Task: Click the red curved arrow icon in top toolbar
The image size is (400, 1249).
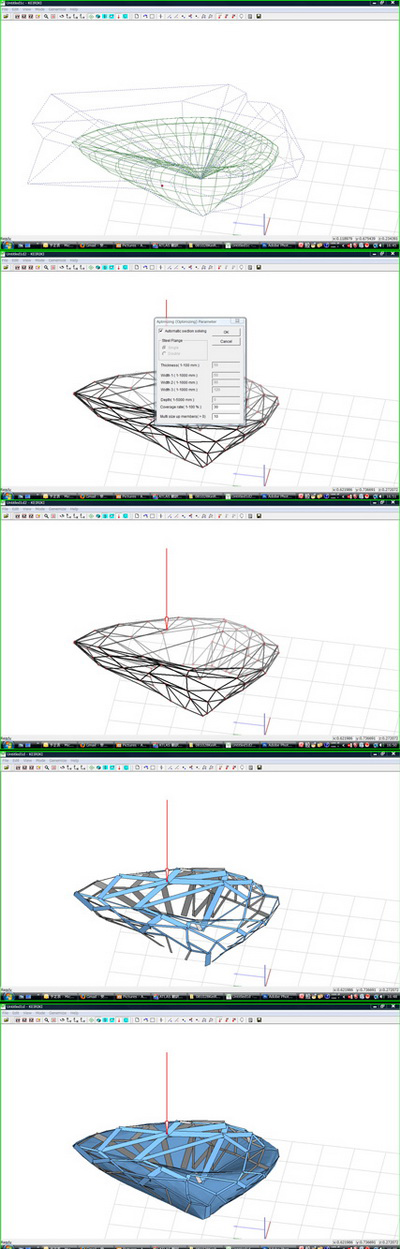Action: pyautogui.click(x=218, y=16)
